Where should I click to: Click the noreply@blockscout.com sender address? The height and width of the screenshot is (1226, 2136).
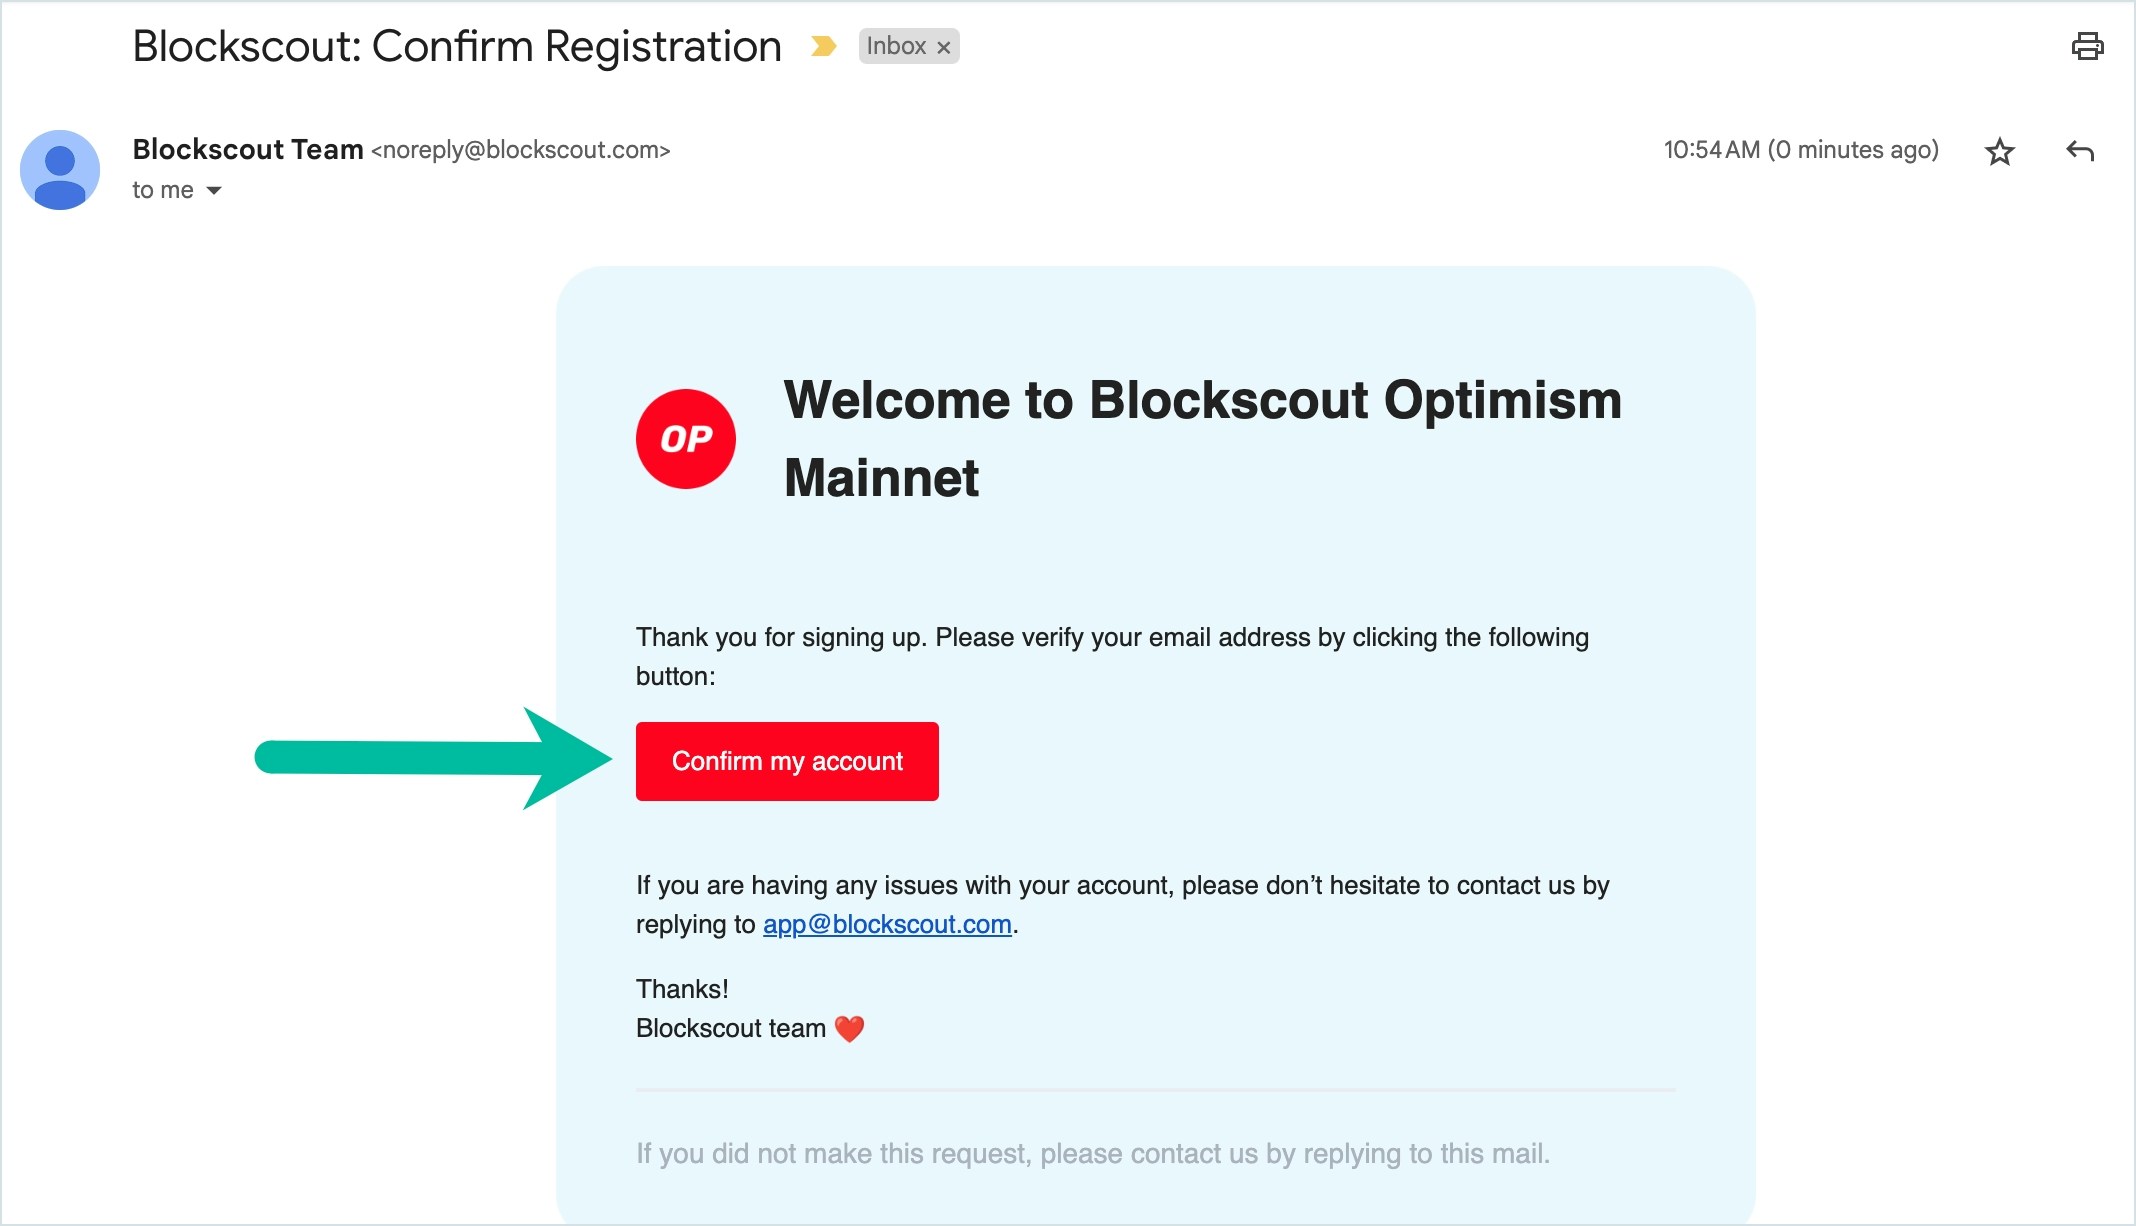pyautogui.click(x=520, y=150)
